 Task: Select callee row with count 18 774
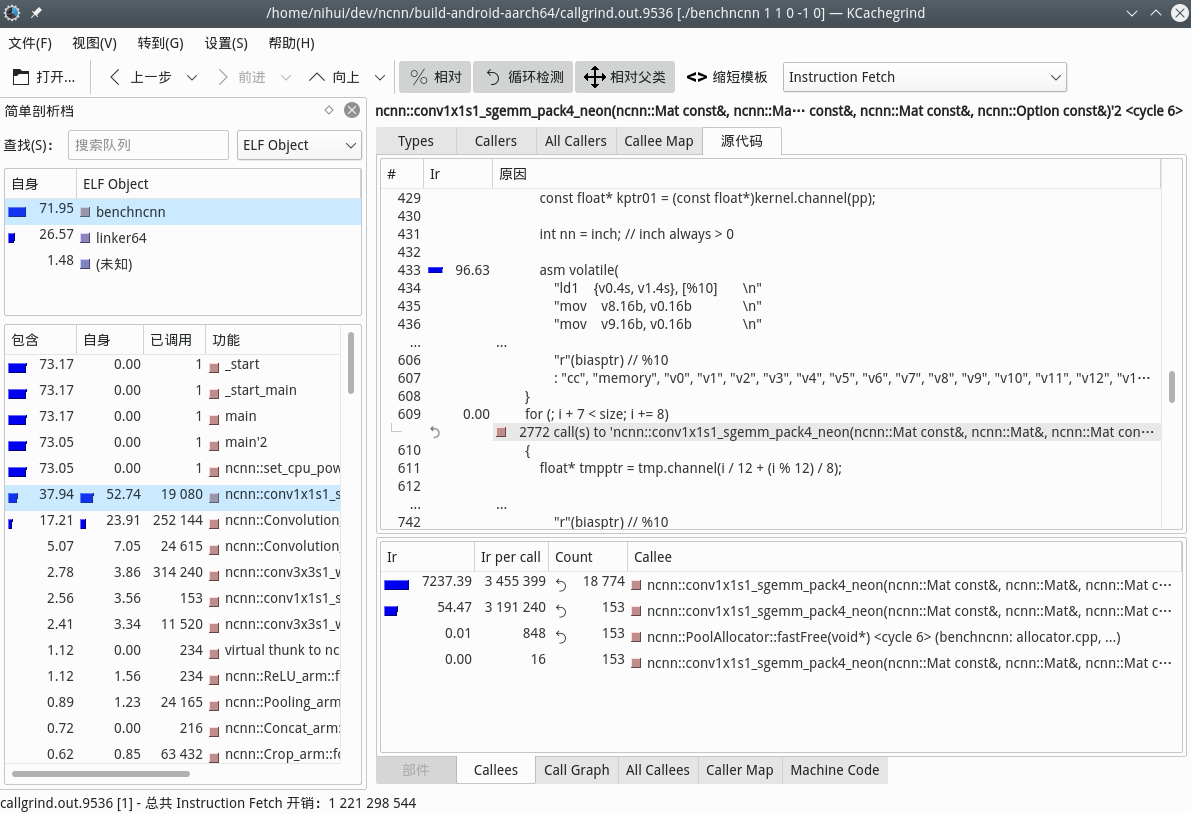point(781,585)
